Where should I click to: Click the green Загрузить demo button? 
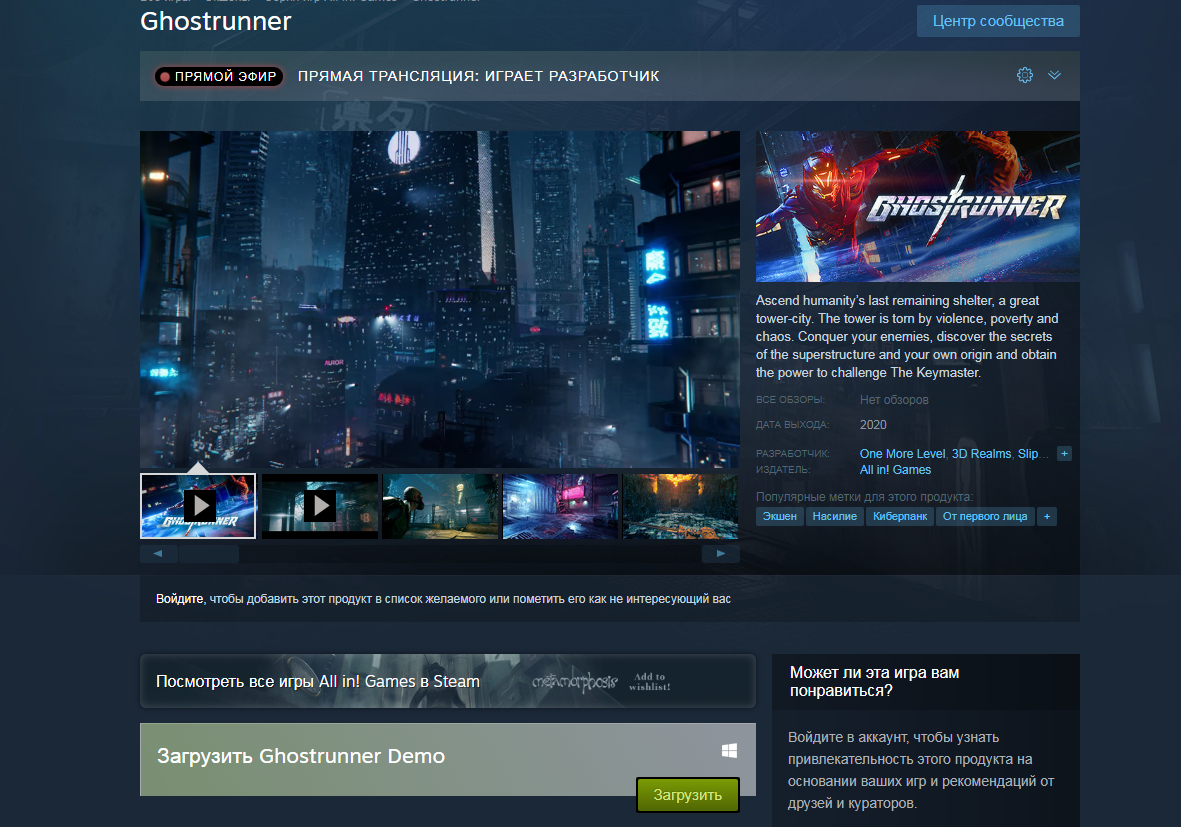click(x=687, y=795)
